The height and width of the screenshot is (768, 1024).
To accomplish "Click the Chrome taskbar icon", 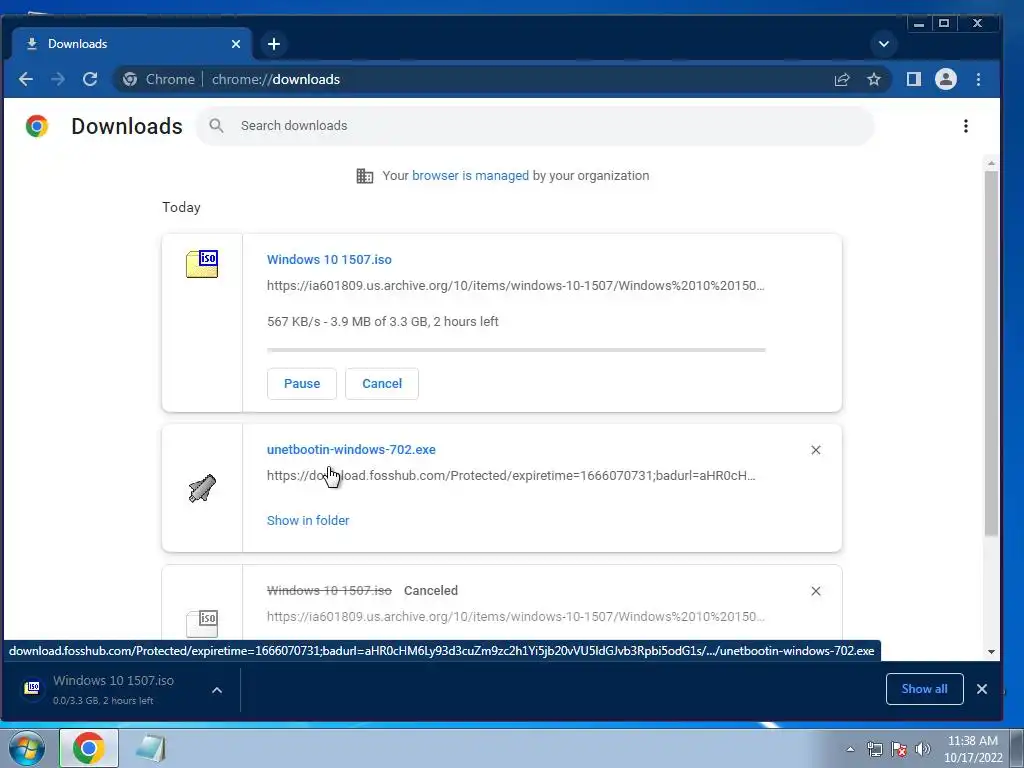I will pos(89,748).
